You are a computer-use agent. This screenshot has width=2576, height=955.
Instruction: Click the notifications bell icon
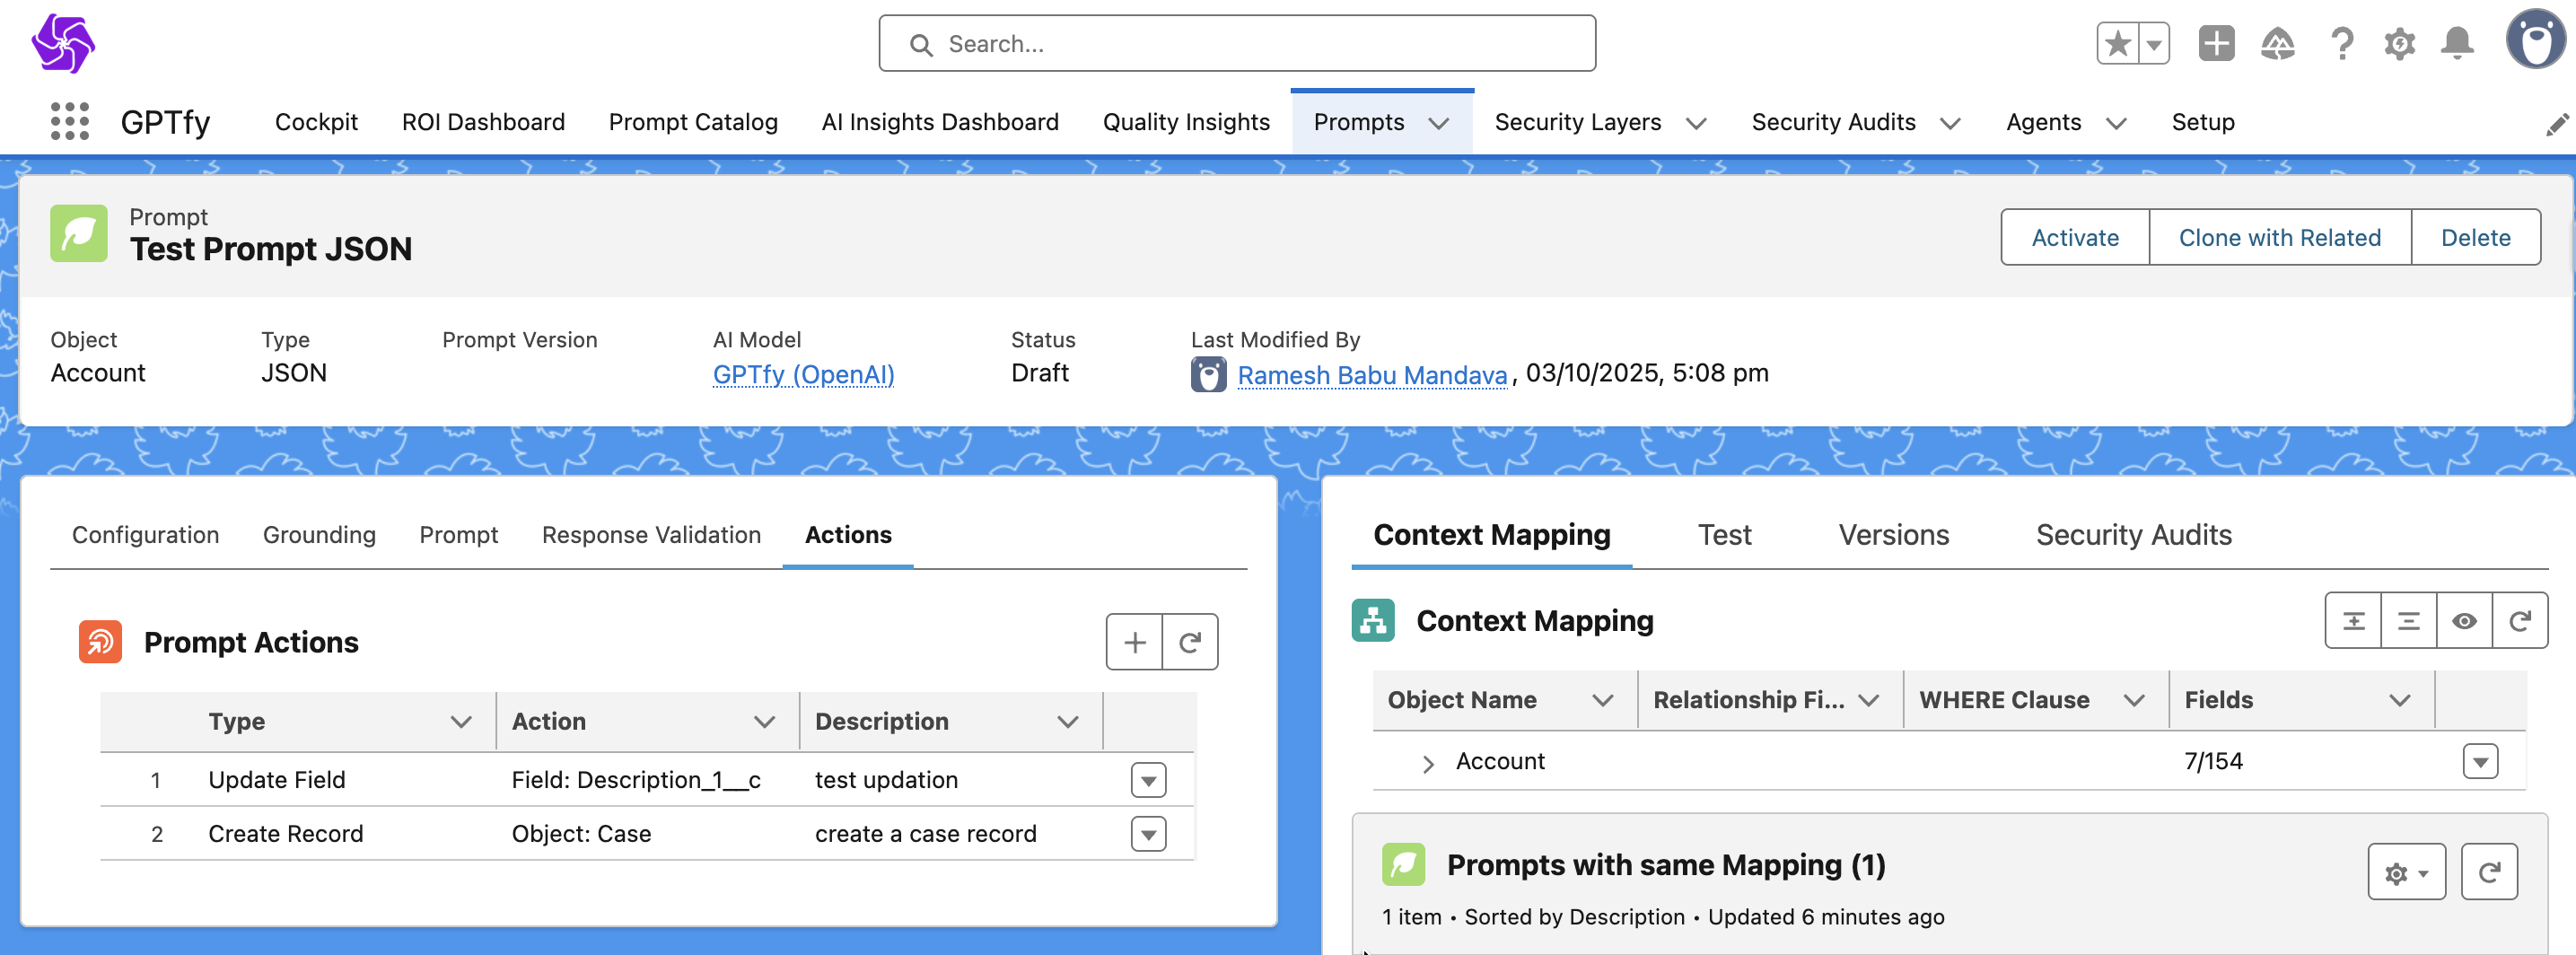coord(2456,44)
